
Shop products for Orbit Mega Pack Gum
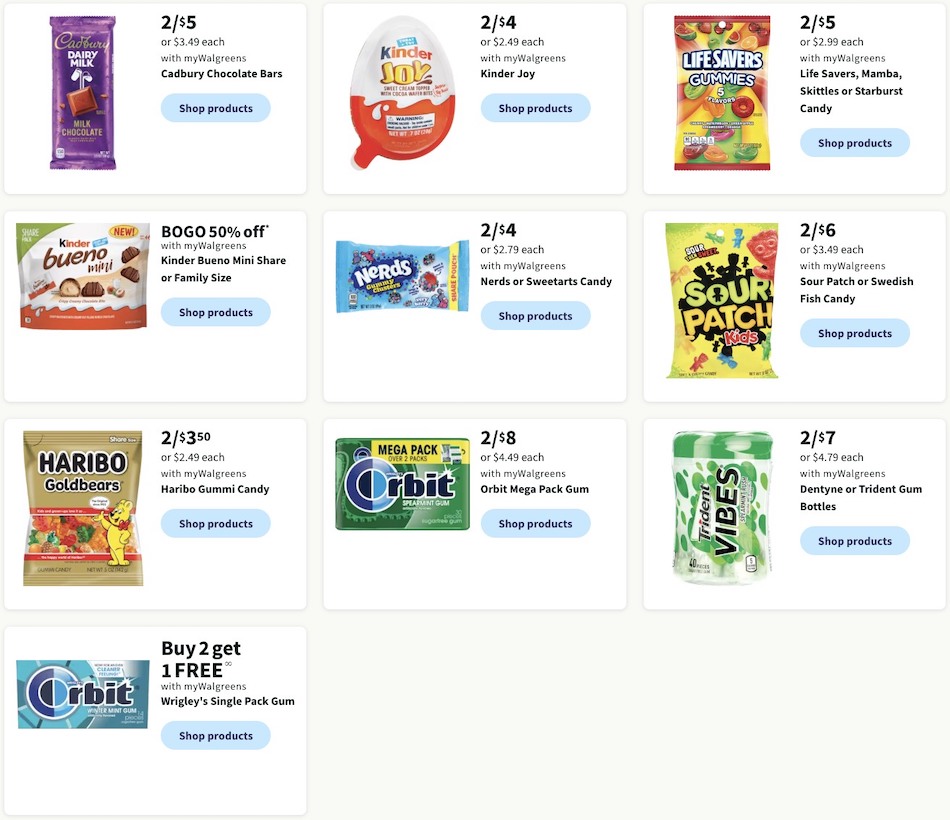[x=536, y=524]
